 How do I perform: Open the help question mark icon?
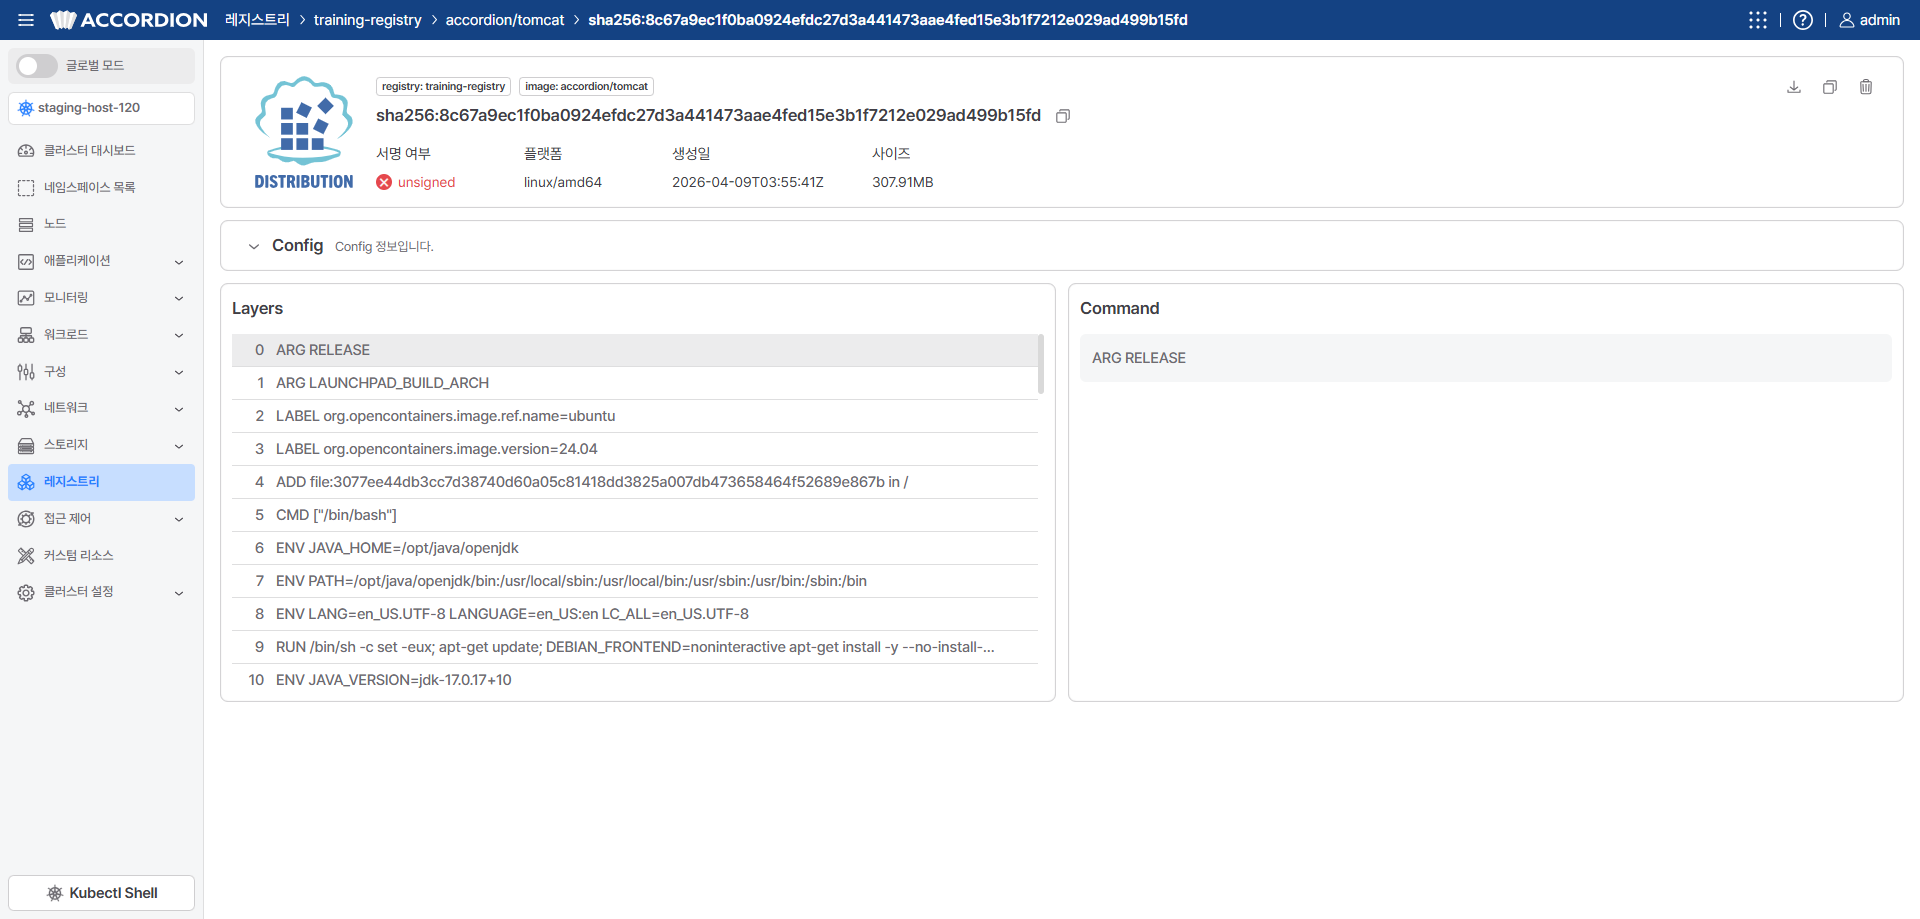coord(1803,20)
